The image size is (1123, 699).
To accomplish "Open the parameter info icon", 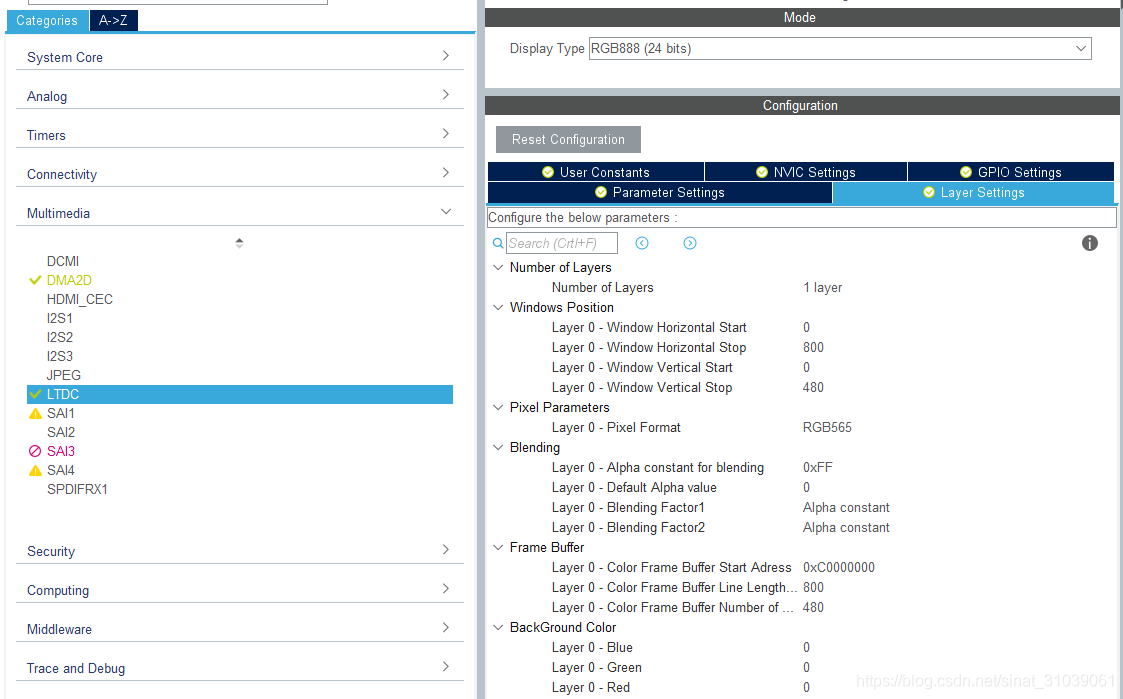I will coord(1089,244).
